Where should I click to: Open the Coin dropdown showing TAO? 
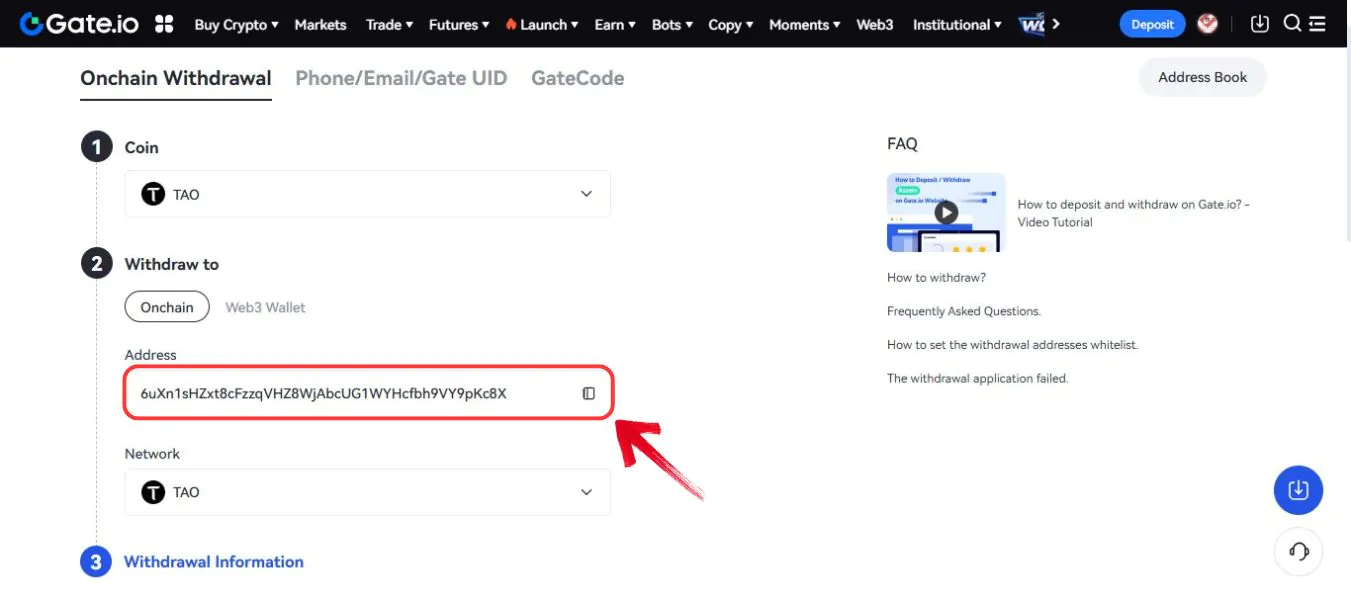tap(367, 194)
